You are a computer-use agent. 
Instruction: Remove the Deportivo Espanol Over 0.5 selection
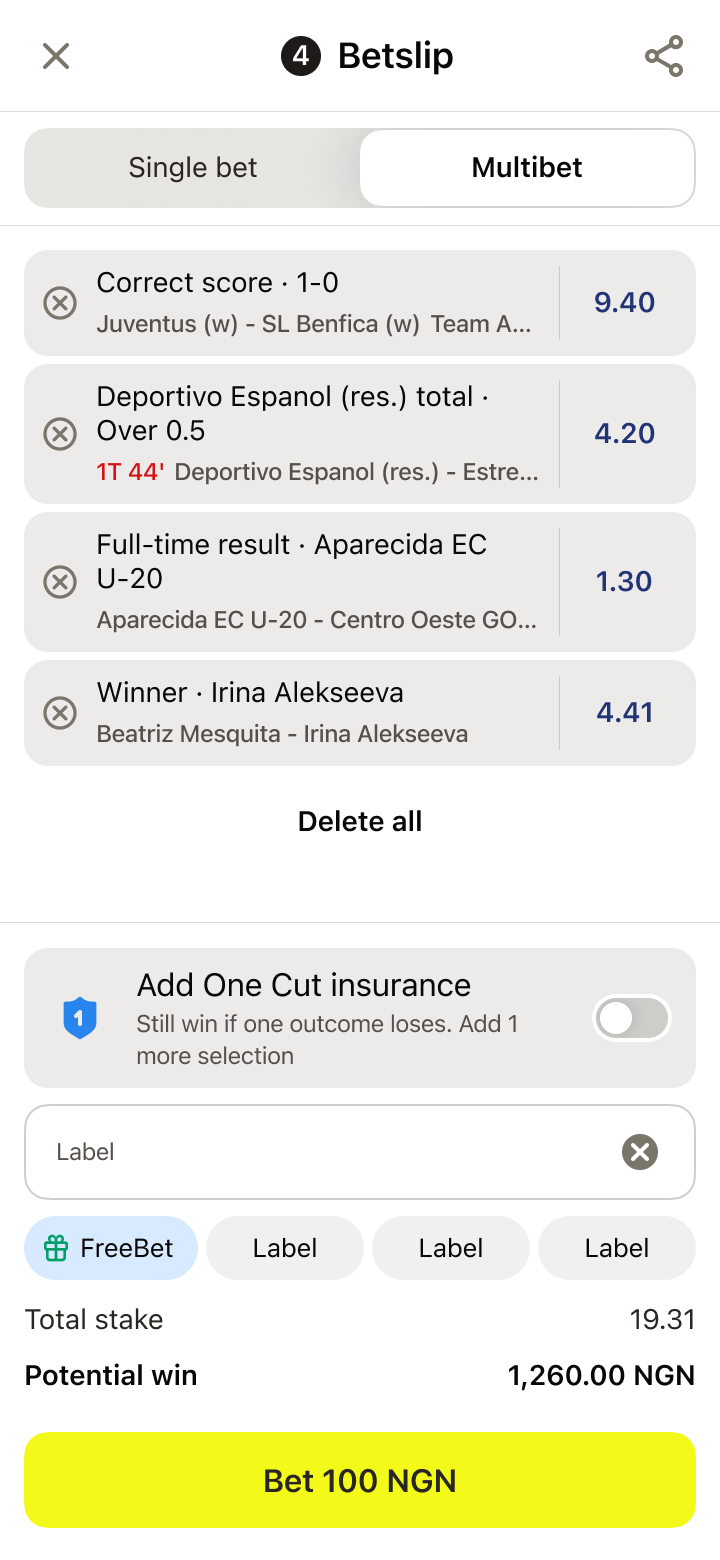pos(60,433)
